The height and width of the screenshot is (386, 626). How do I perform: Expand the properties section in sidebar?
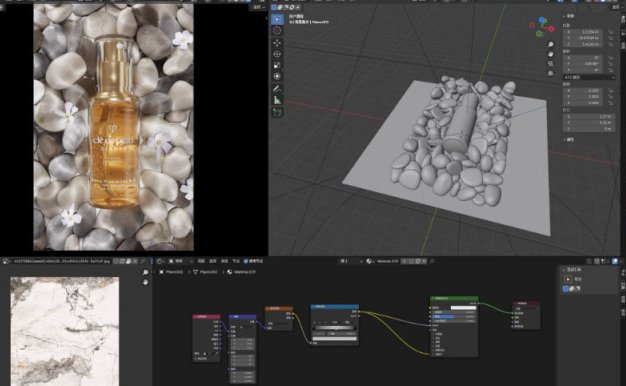pos(569,140)
